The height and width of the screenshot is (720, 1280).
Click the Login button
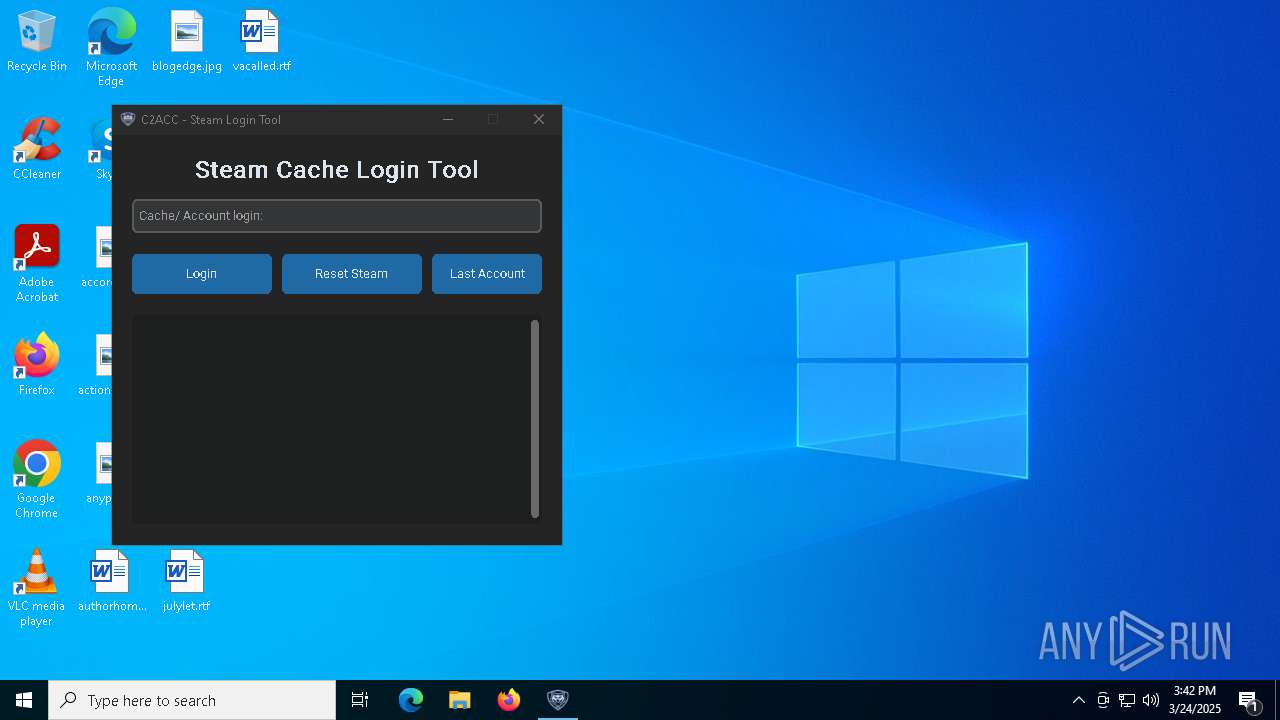tap(201, 274)
